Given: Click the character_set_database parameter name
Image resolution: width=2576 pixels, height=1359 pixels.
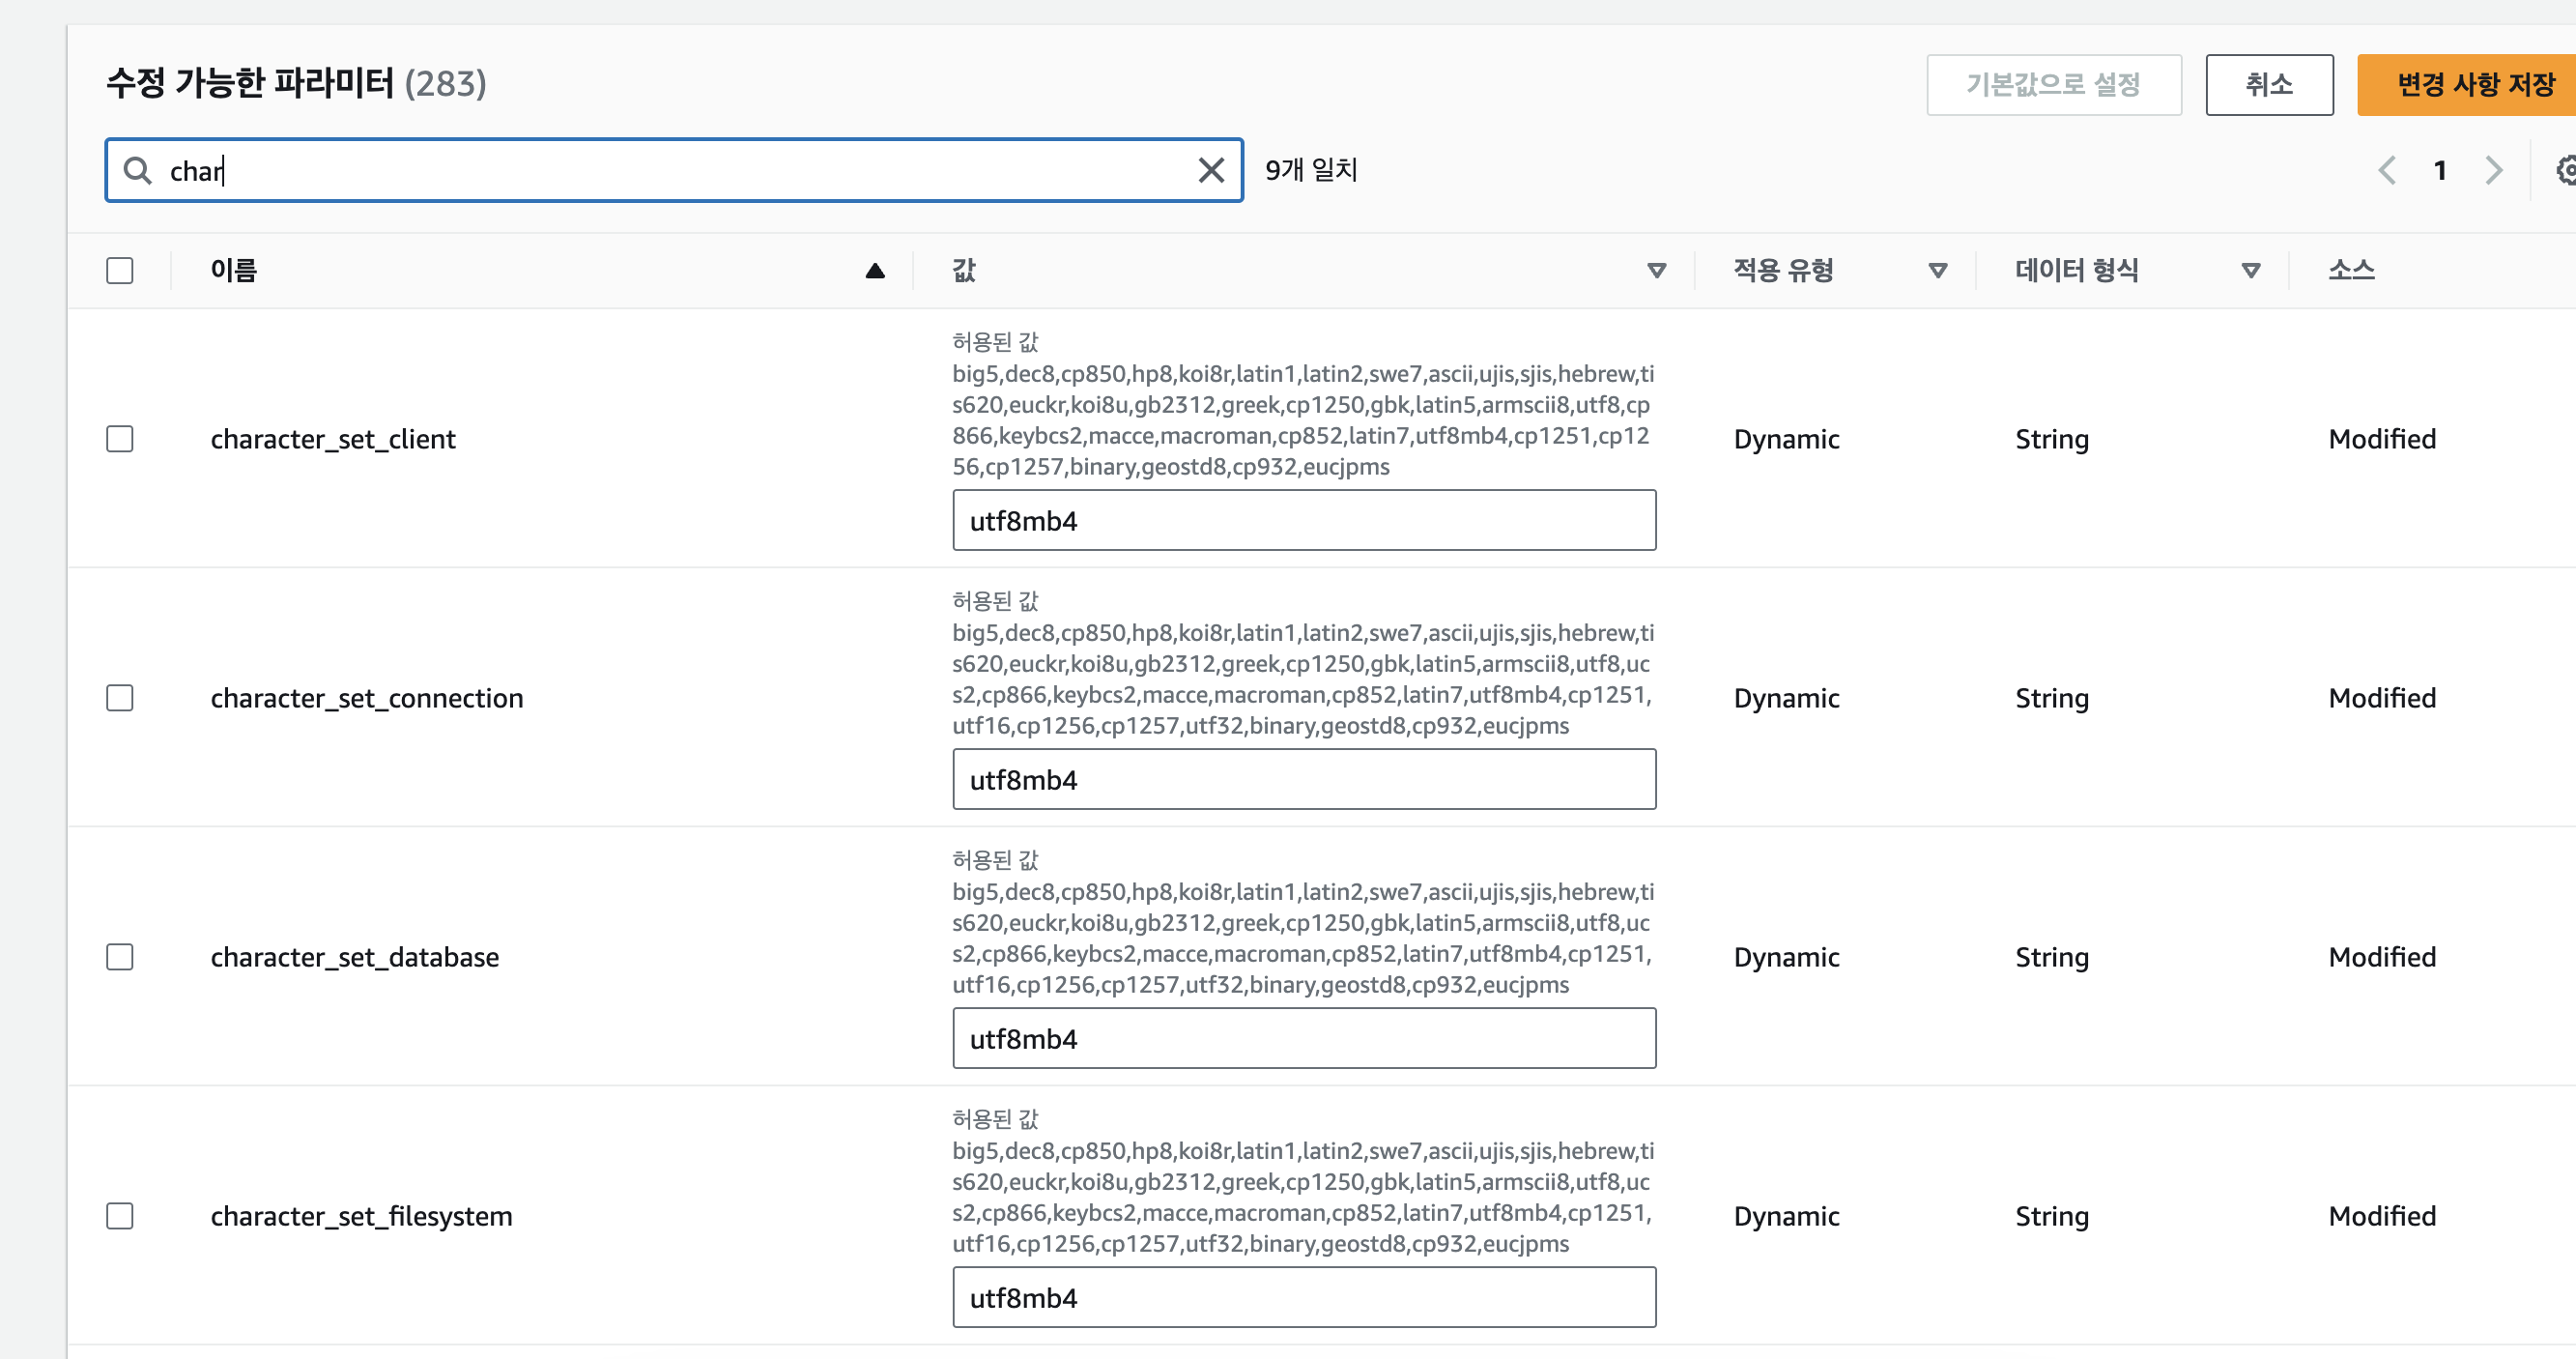Looking at the screenshot, I should click(x=355, y=957).
